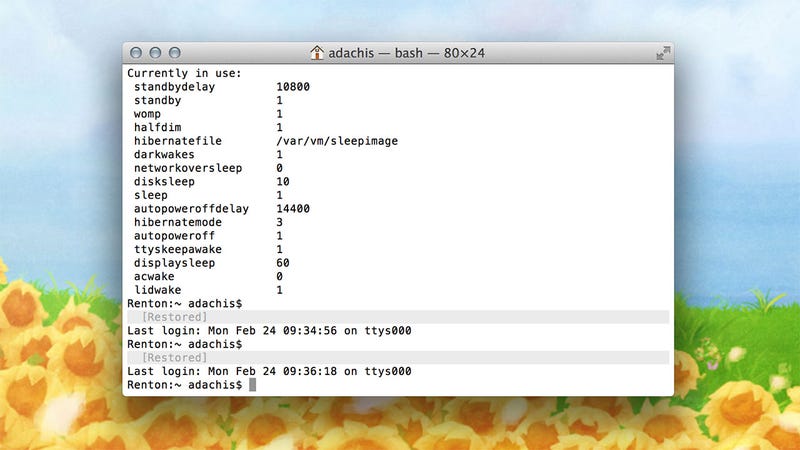Click the 'disksleep' setting name
Screen dimensions: 800x450
[164, 182]
